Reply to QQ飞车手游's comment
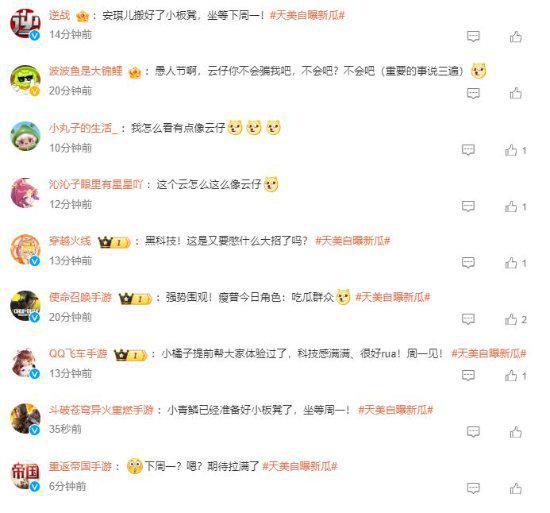 point(468,376)
